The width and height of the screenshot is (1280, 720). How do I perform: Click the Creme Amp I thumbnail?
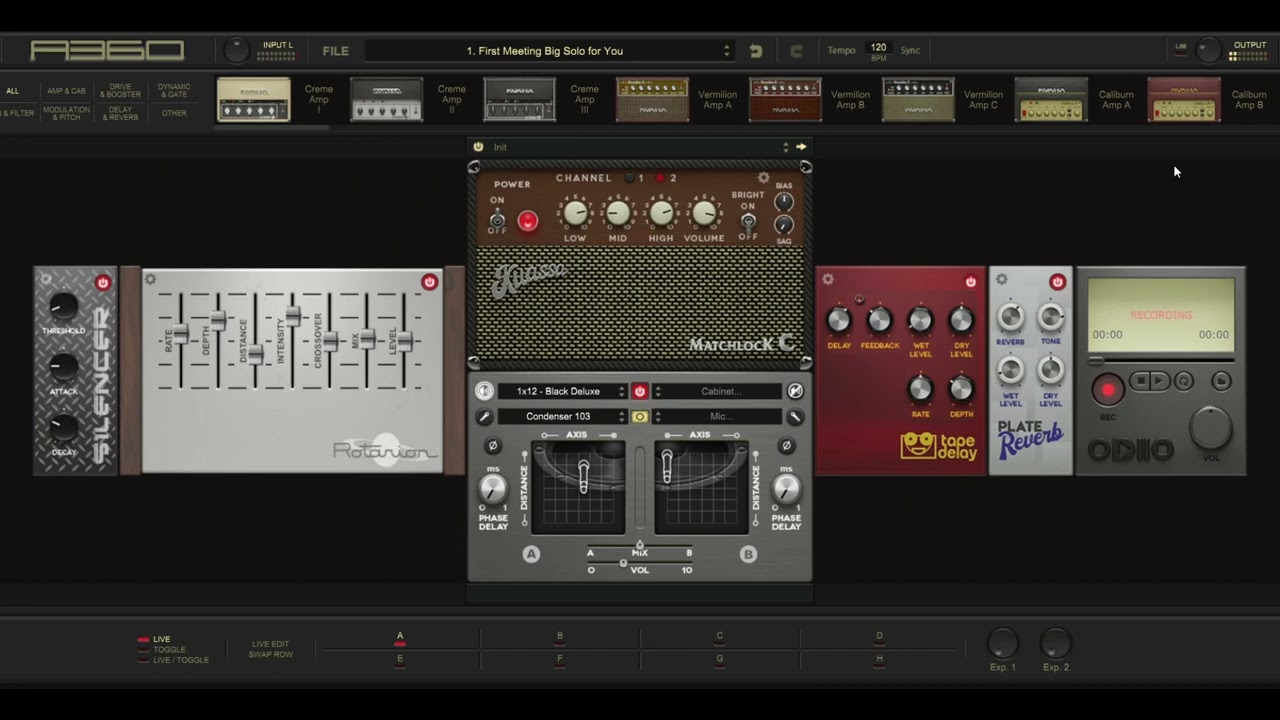pyautogui.click(x=253, y=100)
